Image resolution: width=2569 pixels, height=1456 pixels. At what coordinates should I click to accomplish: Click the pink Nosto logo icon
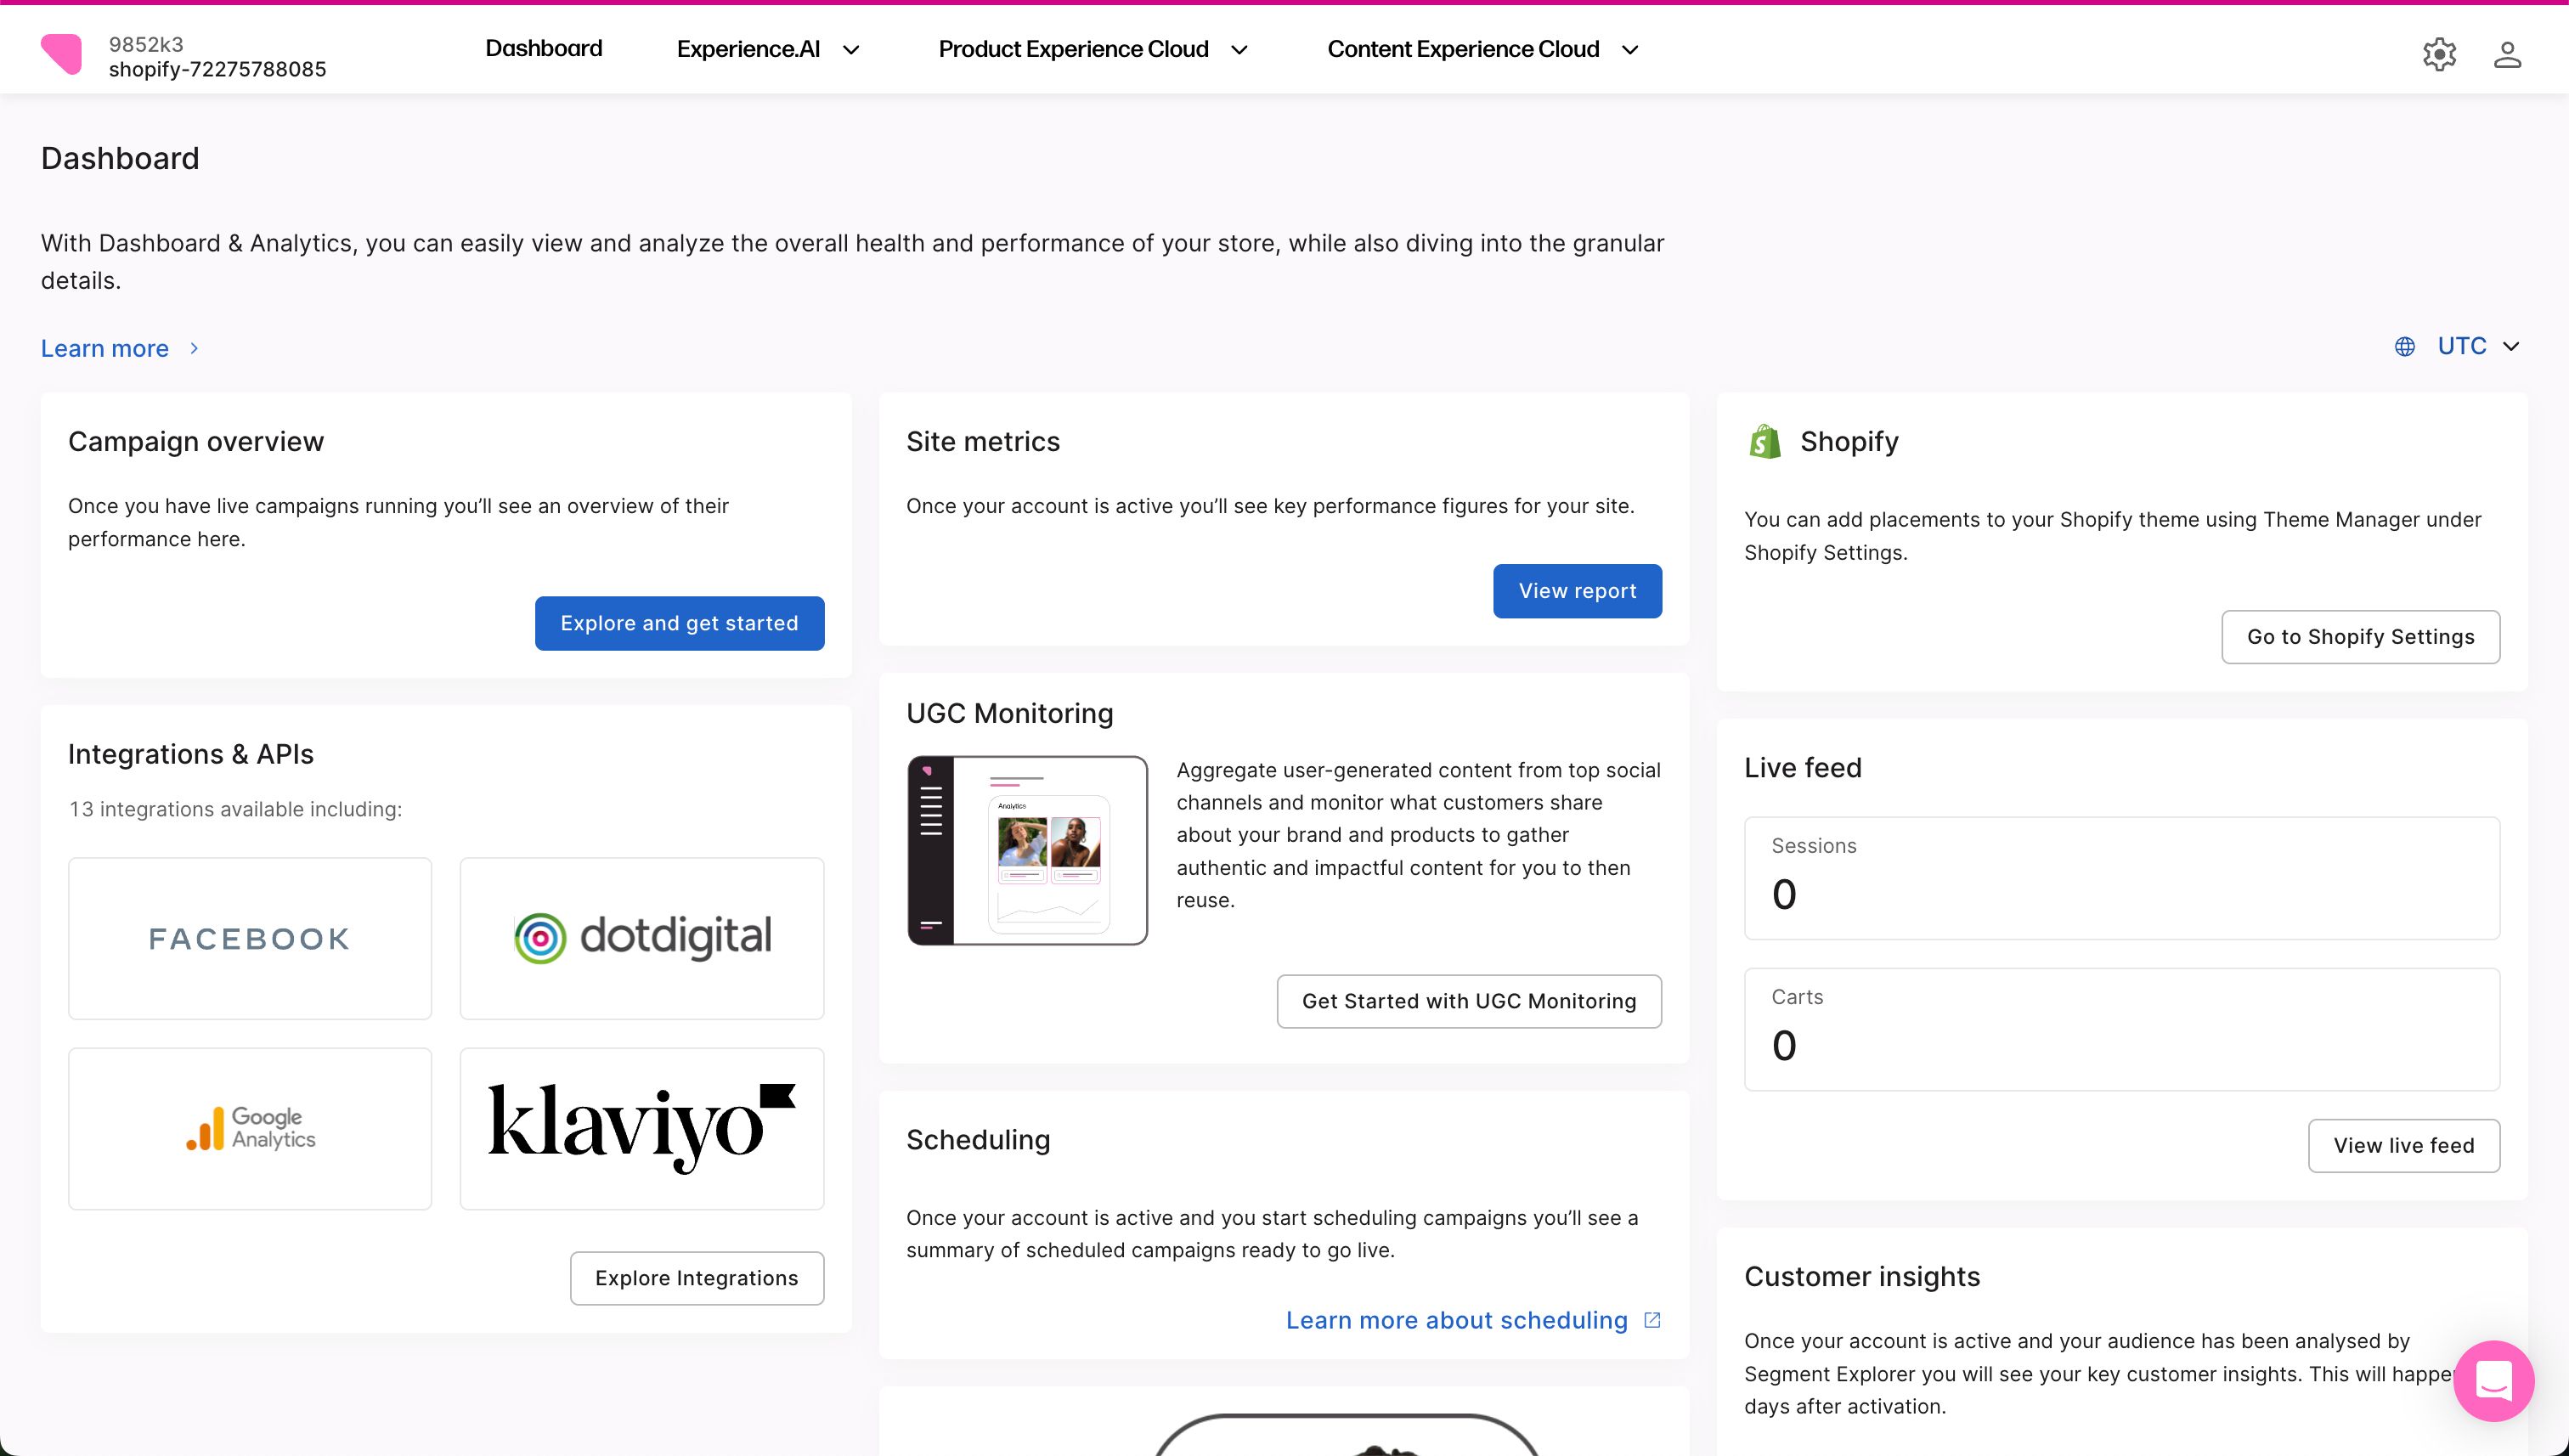(62, 54)
